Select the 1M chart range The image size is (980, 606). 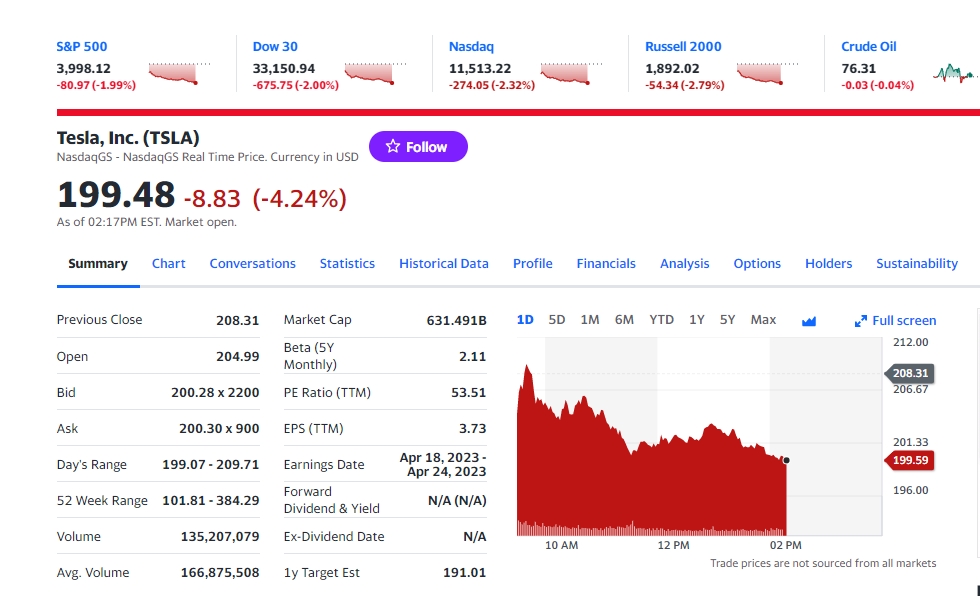click(590, 320)
